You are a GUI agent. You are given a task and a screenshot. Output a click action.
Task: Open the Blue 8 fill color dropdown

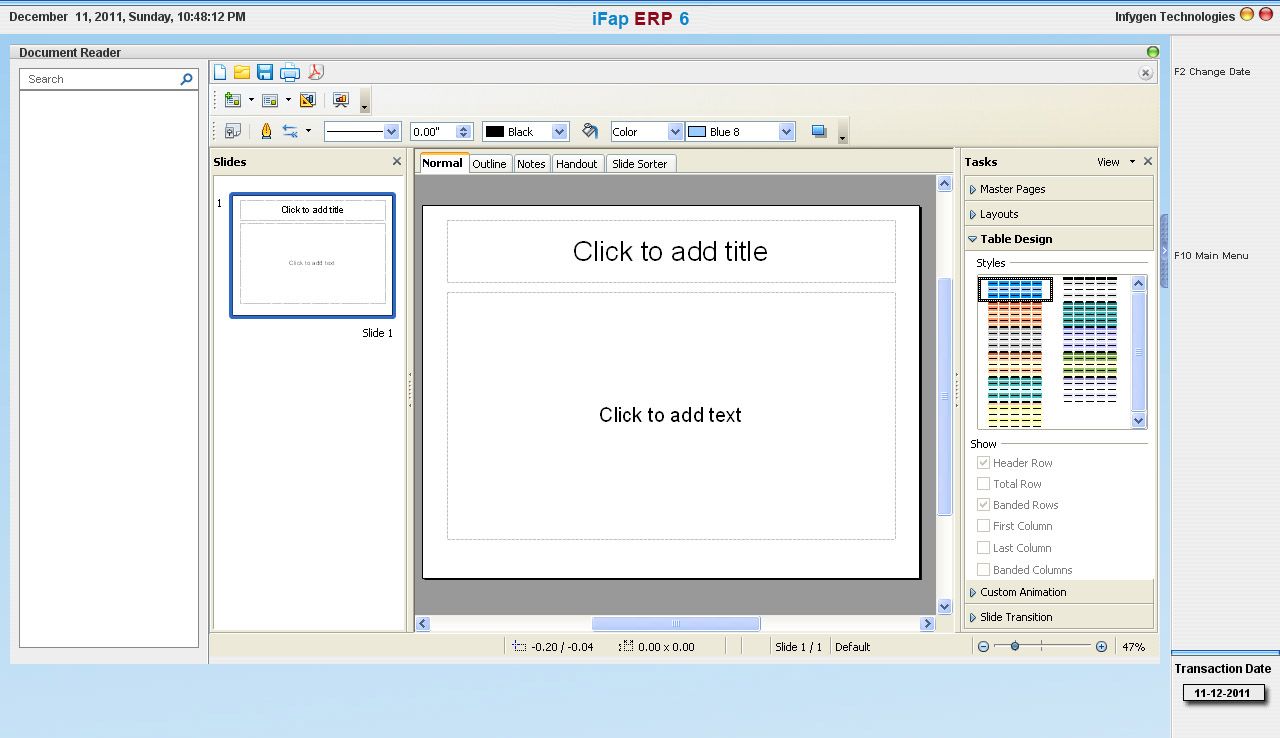point(786,132)
